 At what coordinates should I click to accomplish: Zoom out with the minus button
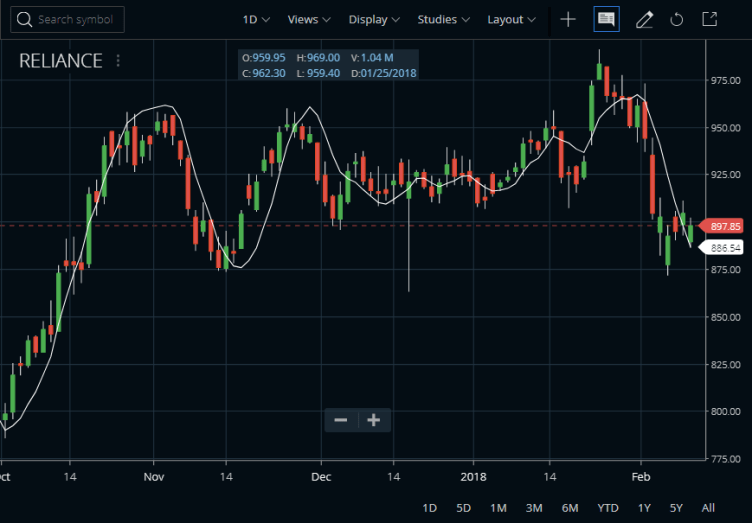341,420
